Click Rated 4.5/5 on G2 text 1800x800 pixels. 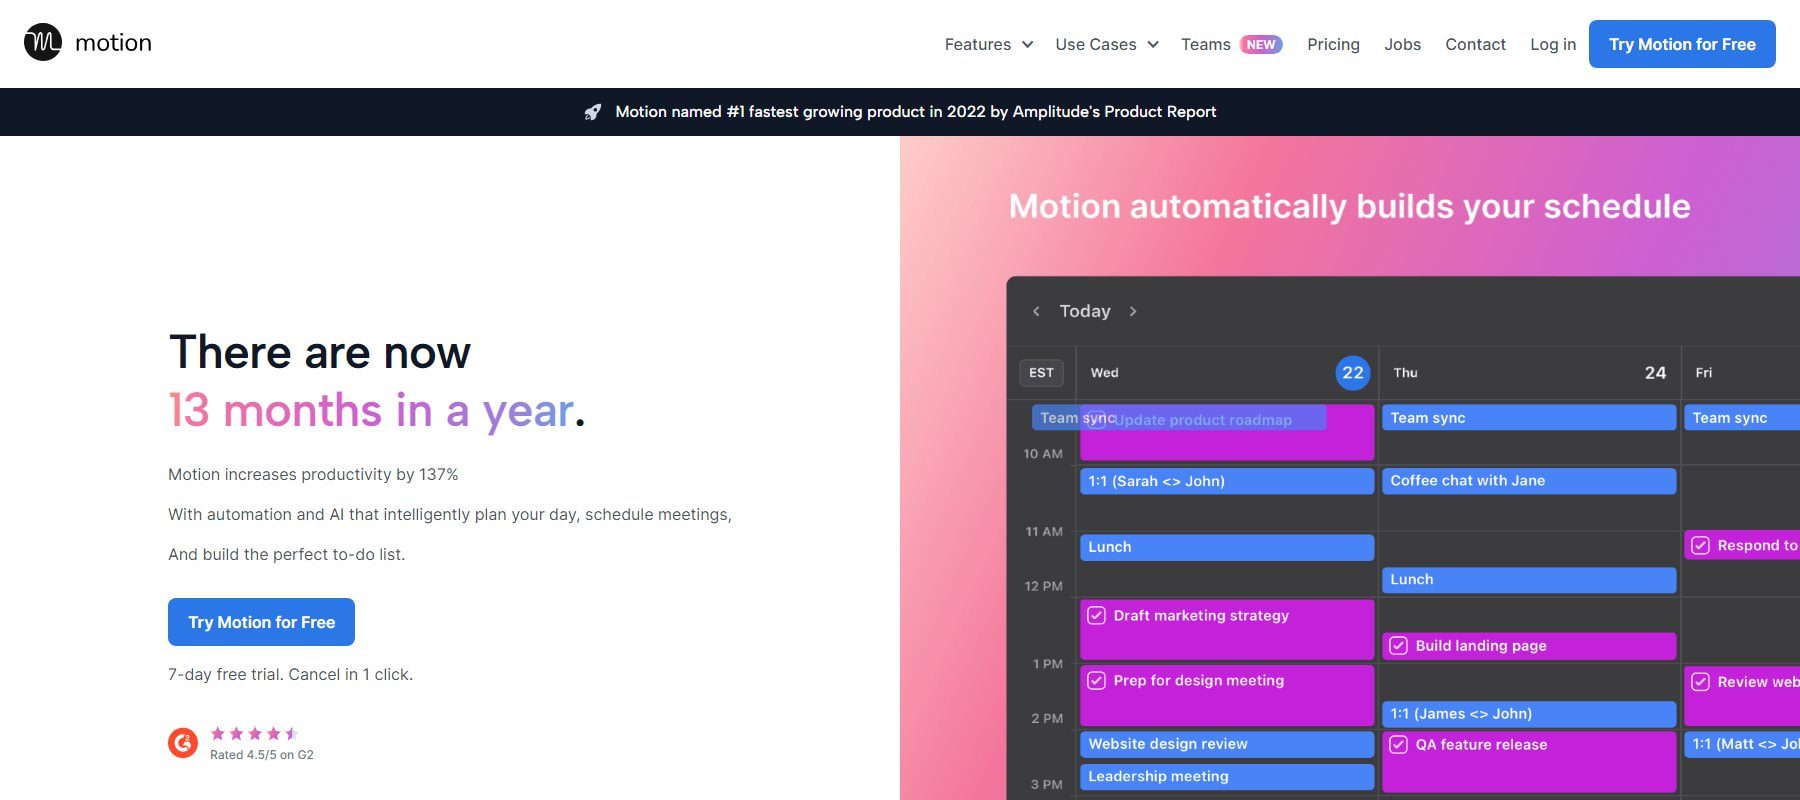262,755
